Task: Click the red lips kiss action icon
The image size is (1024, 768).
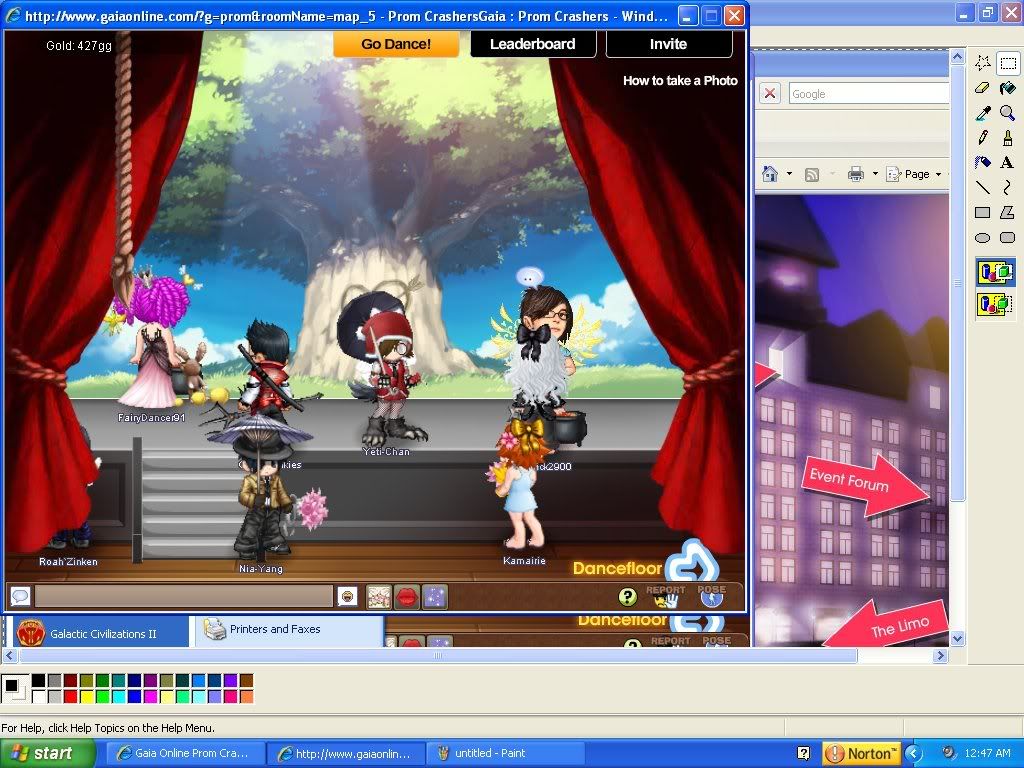Action: (407, 597)
